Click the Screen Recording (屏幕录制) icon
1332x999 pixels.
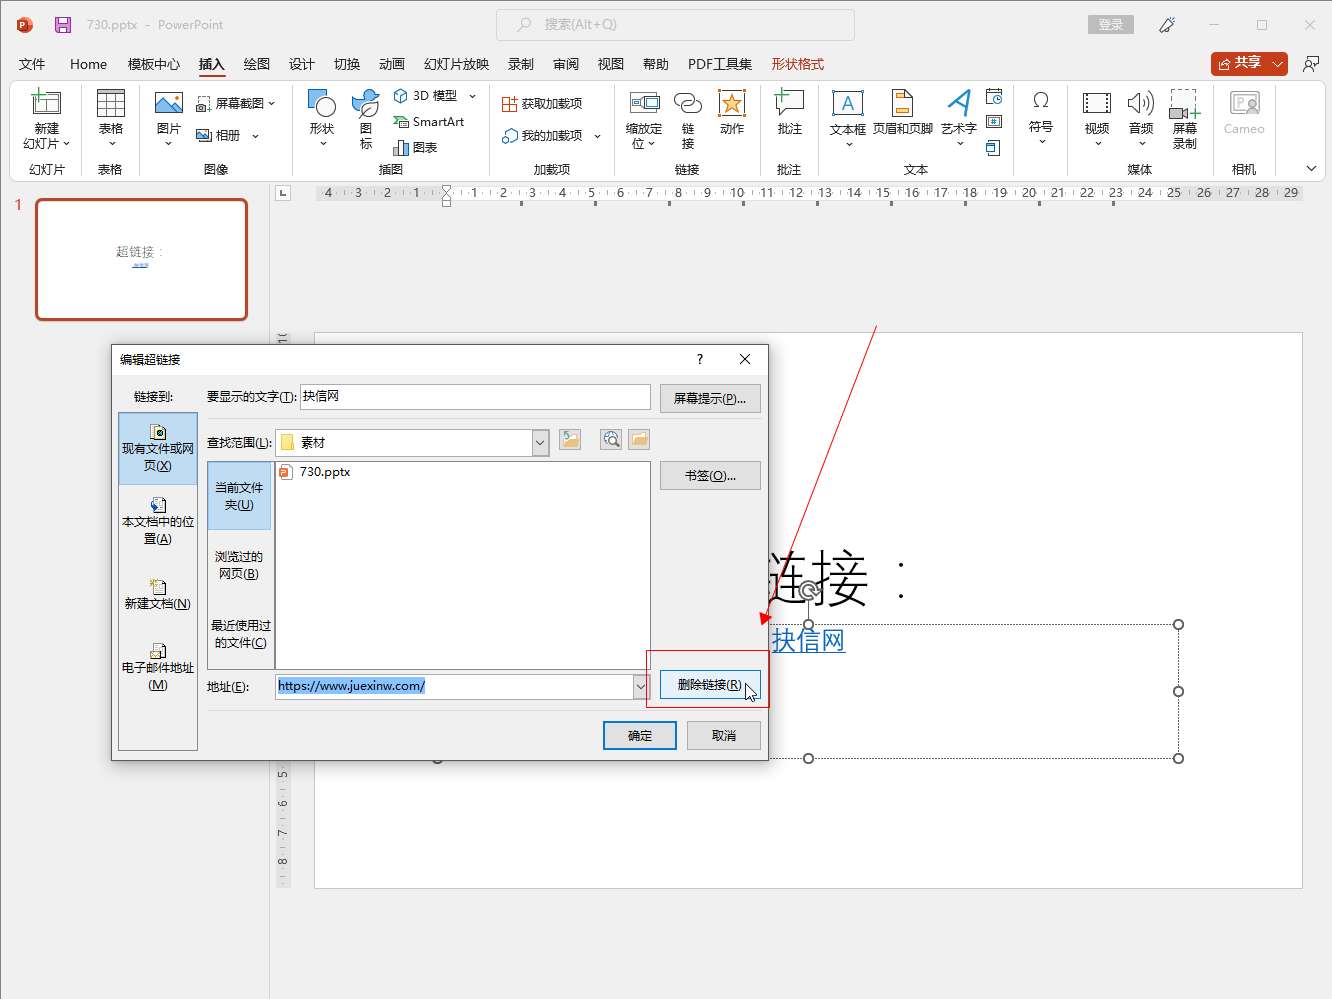[1185, 102]
